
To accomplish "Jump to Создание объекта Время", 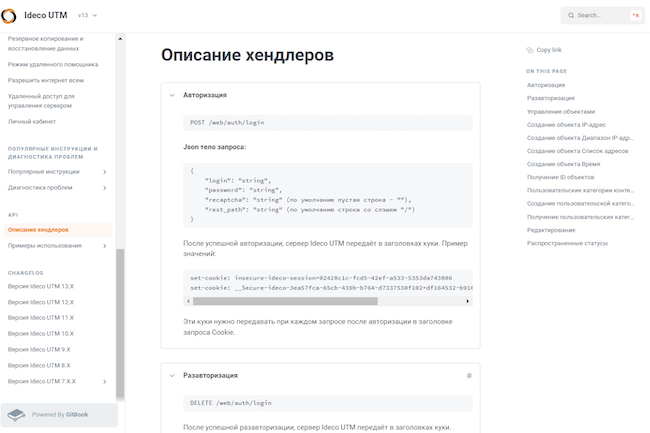I will tap(563, 164).
